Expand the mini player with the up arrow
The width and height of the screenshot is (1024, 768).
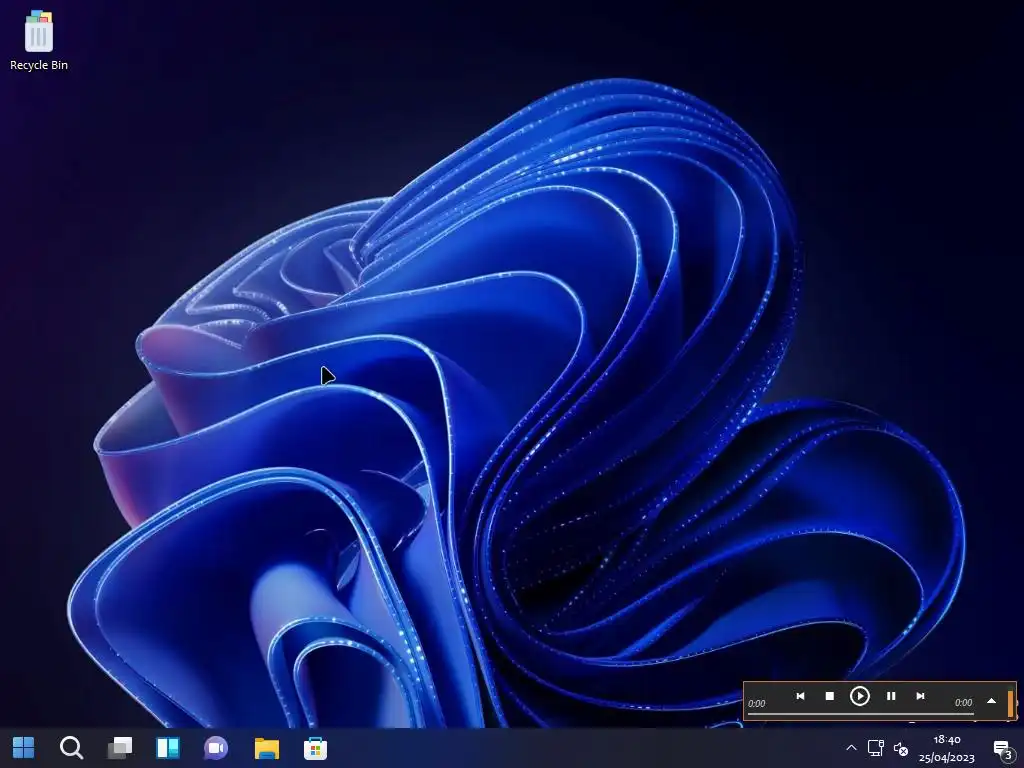991,701
